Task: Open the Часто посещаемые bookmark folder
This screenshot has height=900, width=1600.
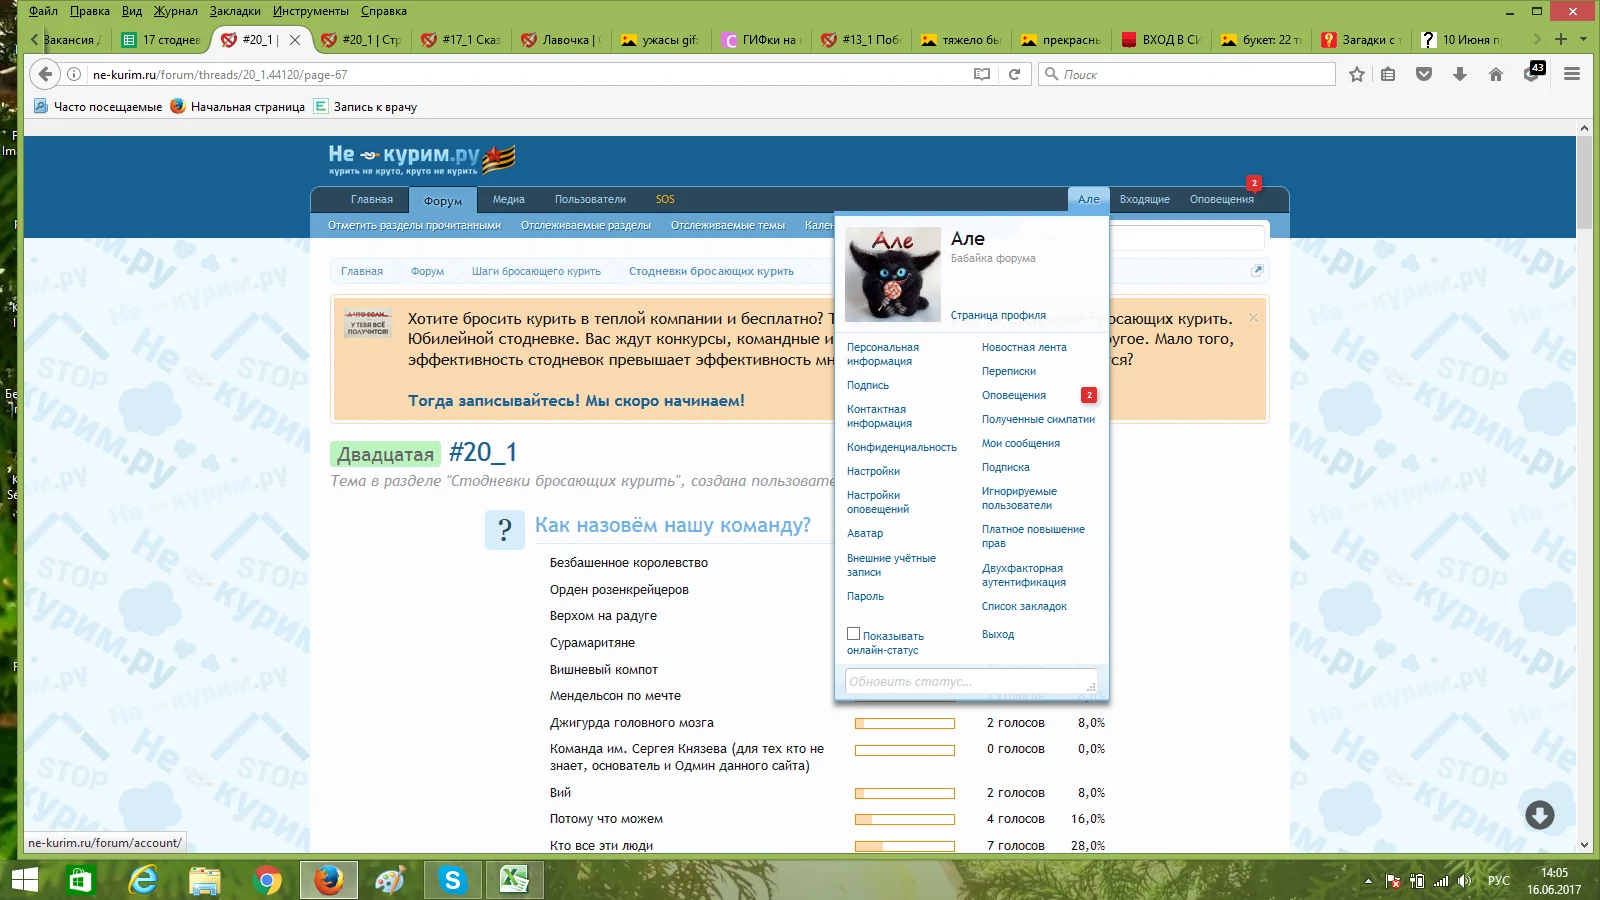Action: [x=98, y=106]
